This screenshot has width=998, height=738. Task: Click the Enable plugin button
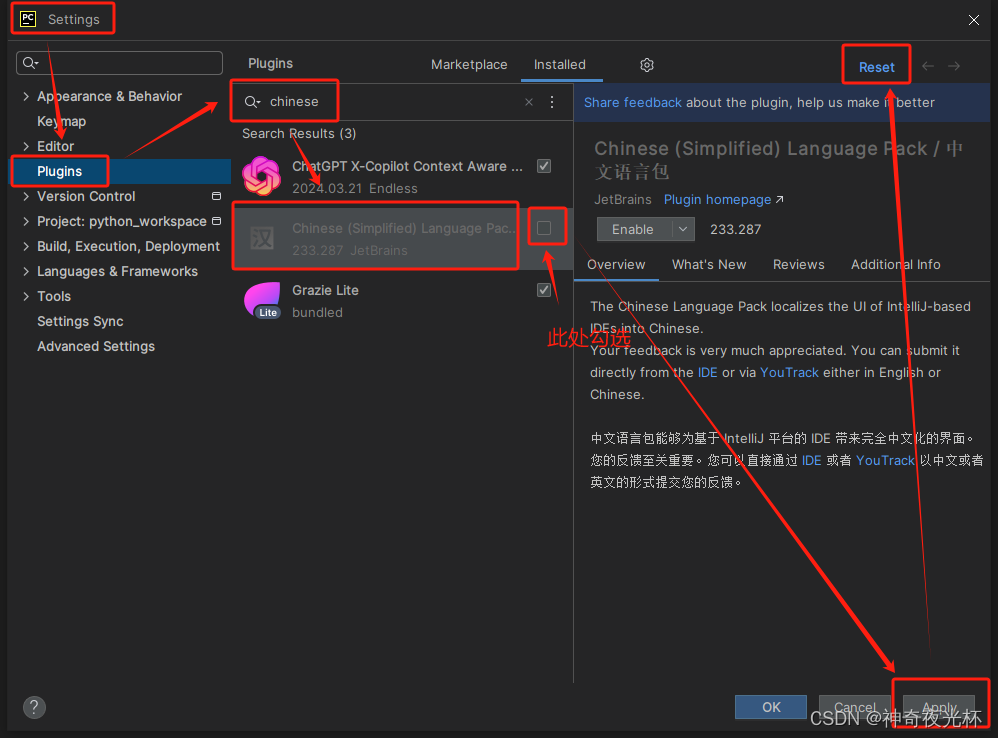[x=633, y=229]
